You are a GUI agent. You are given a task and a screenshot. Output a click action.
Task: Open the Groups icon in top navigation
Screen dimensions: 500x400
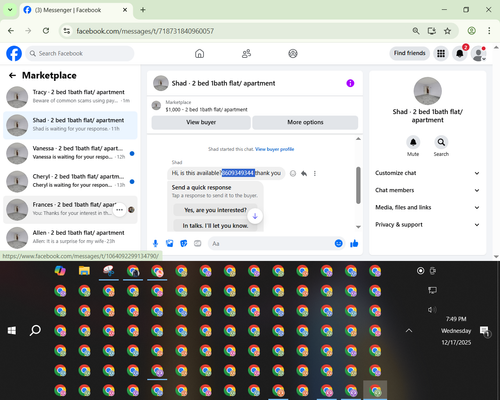point(293,53)
